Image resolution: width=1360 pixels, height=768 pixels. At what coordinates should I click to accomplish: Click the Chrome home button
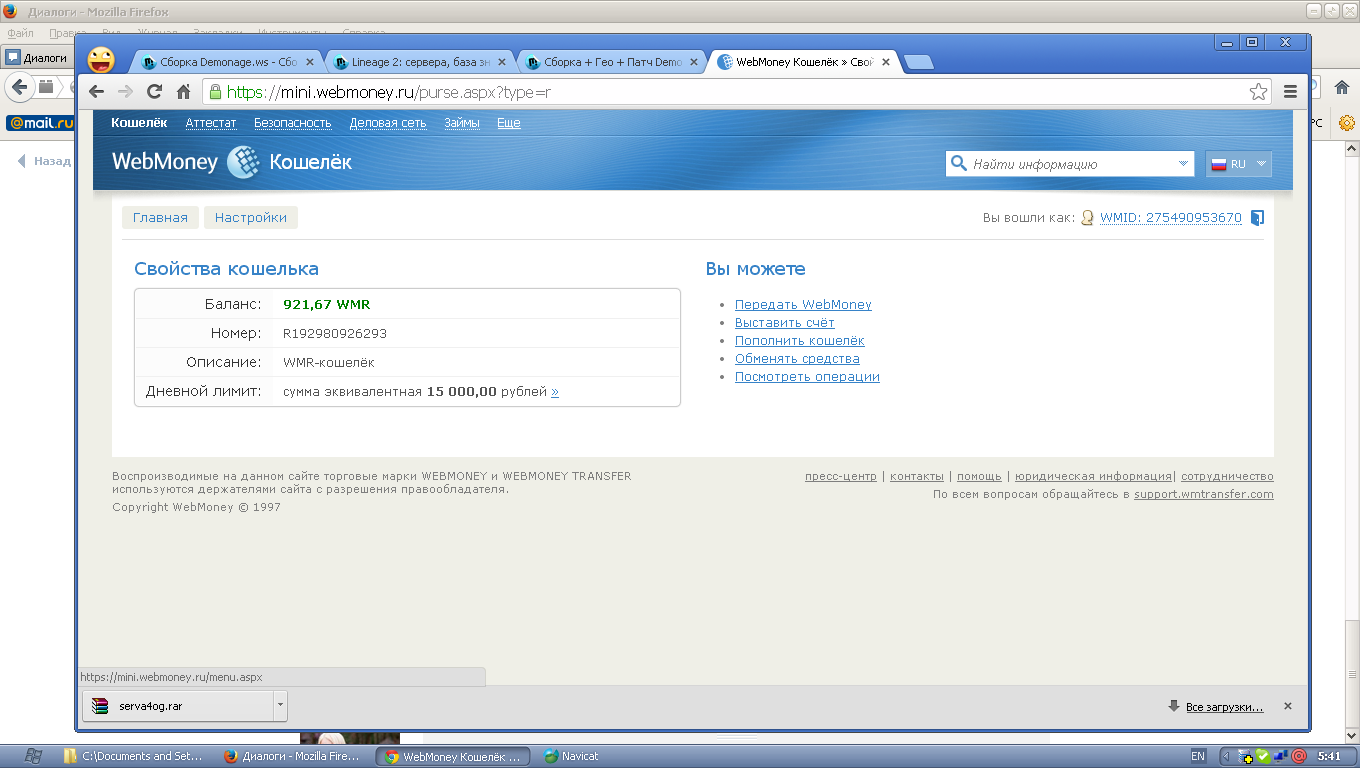point(183,92)
